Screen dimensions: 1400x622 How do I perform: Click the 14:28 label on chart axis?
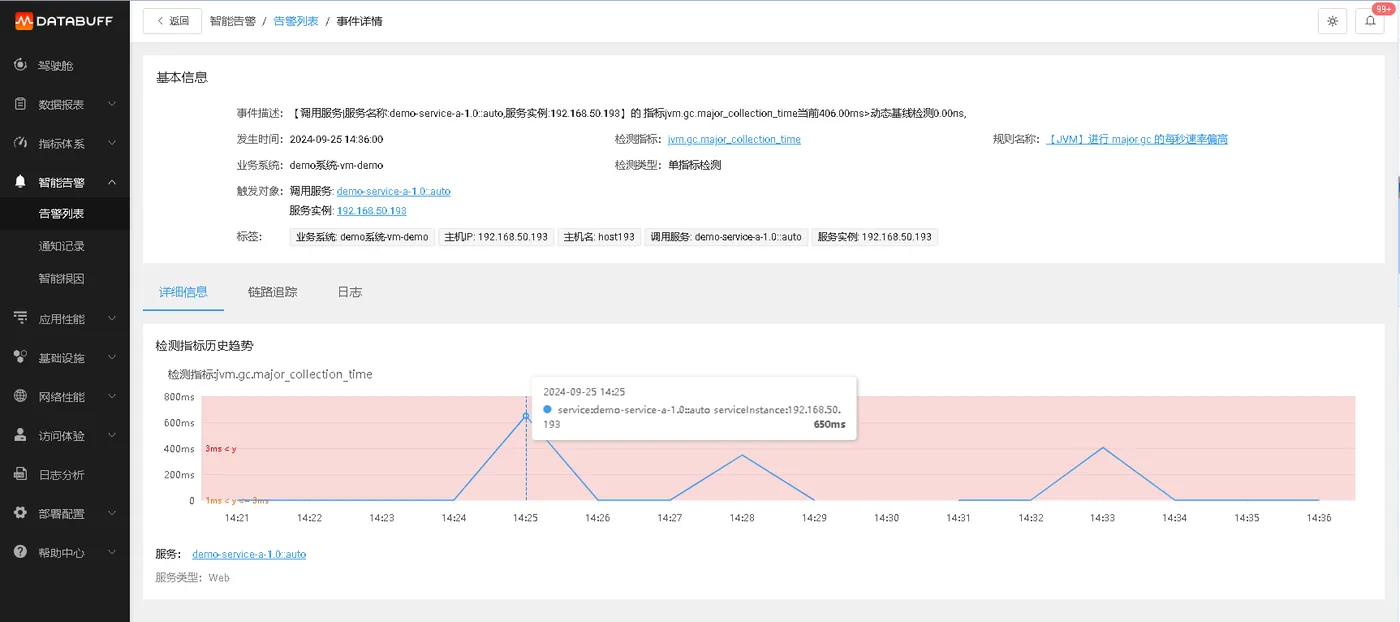coord(742,518)
